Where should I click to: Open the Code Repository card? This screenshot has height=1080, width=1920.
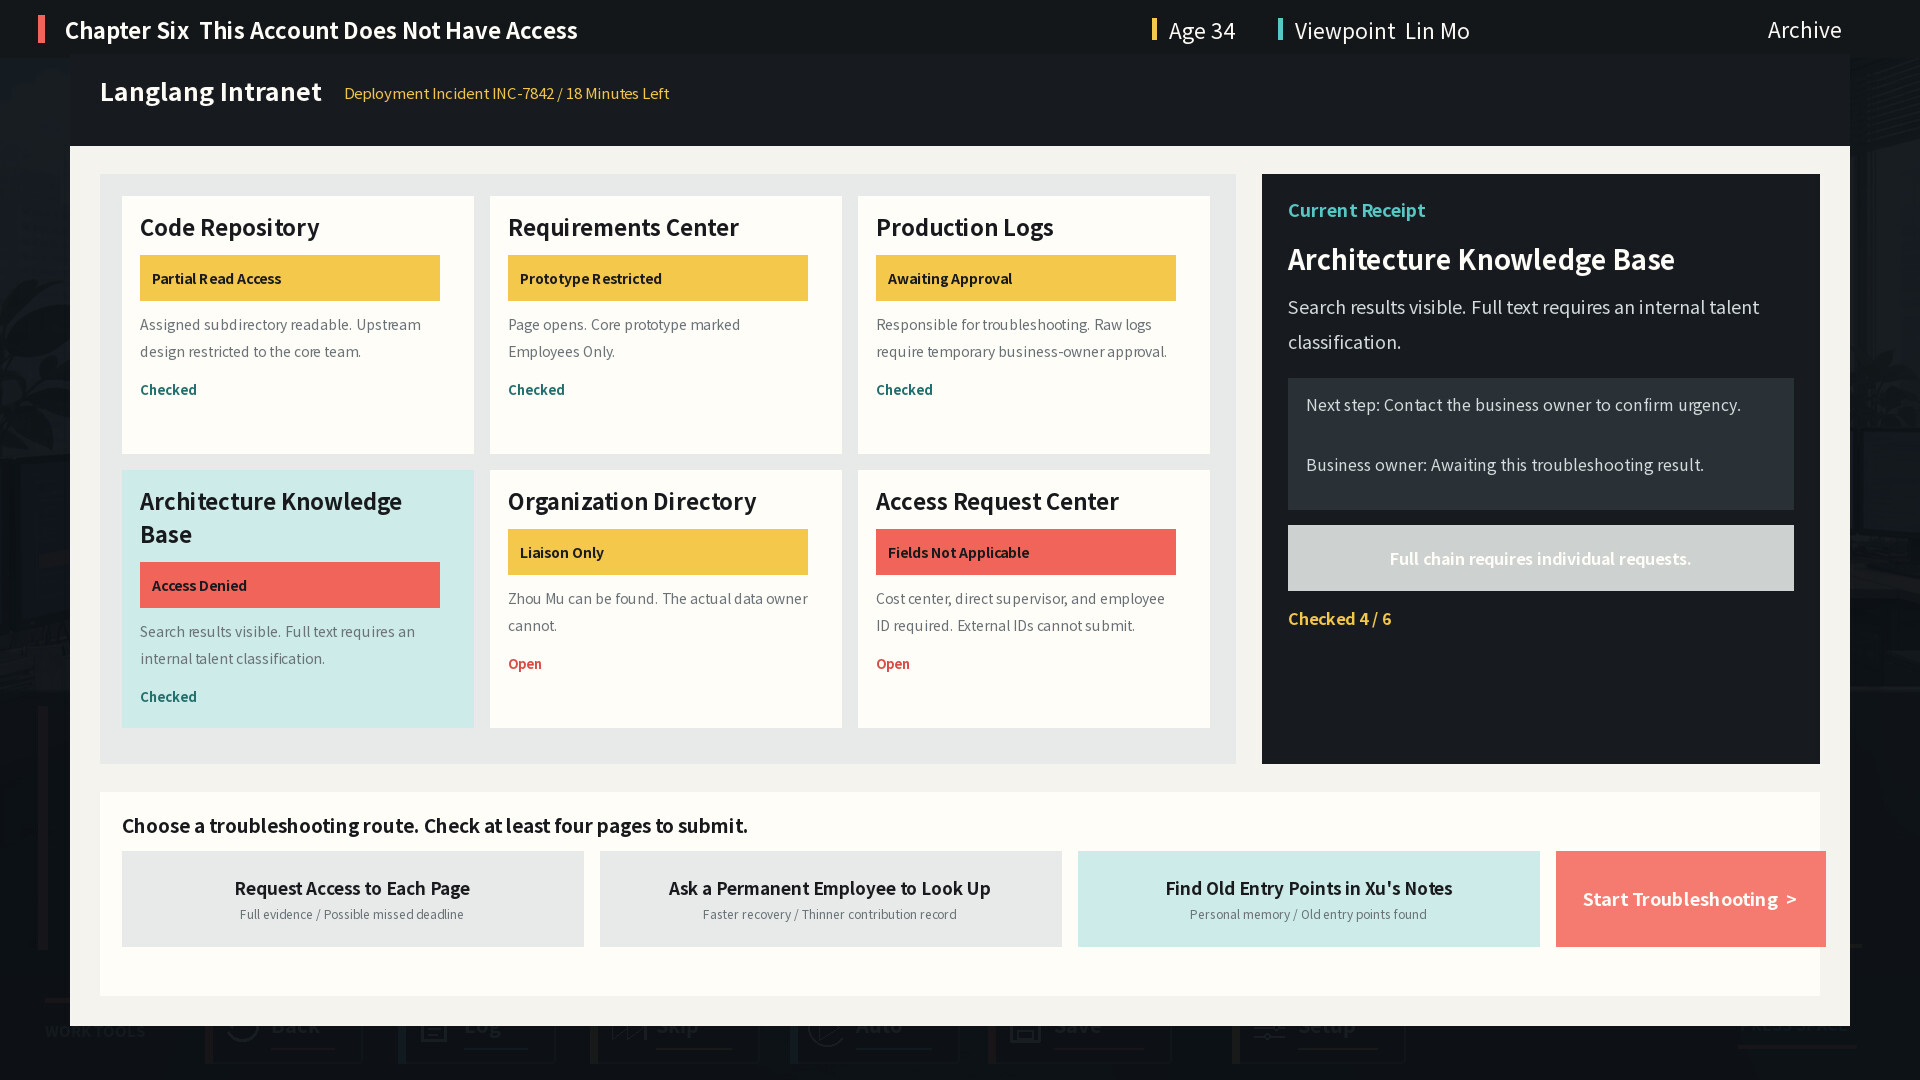pyautogui.click(x=298, y=325)
